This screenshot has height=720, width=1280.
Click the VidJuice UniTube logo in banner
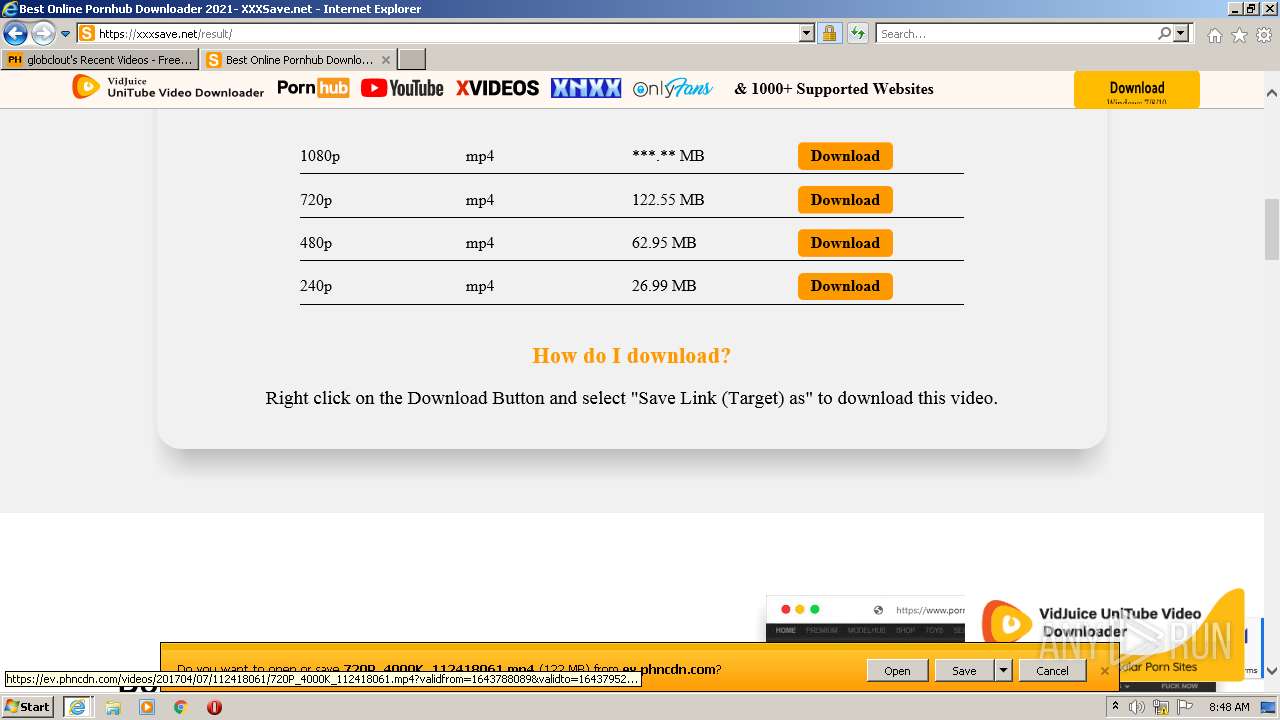tap(168, 88)
